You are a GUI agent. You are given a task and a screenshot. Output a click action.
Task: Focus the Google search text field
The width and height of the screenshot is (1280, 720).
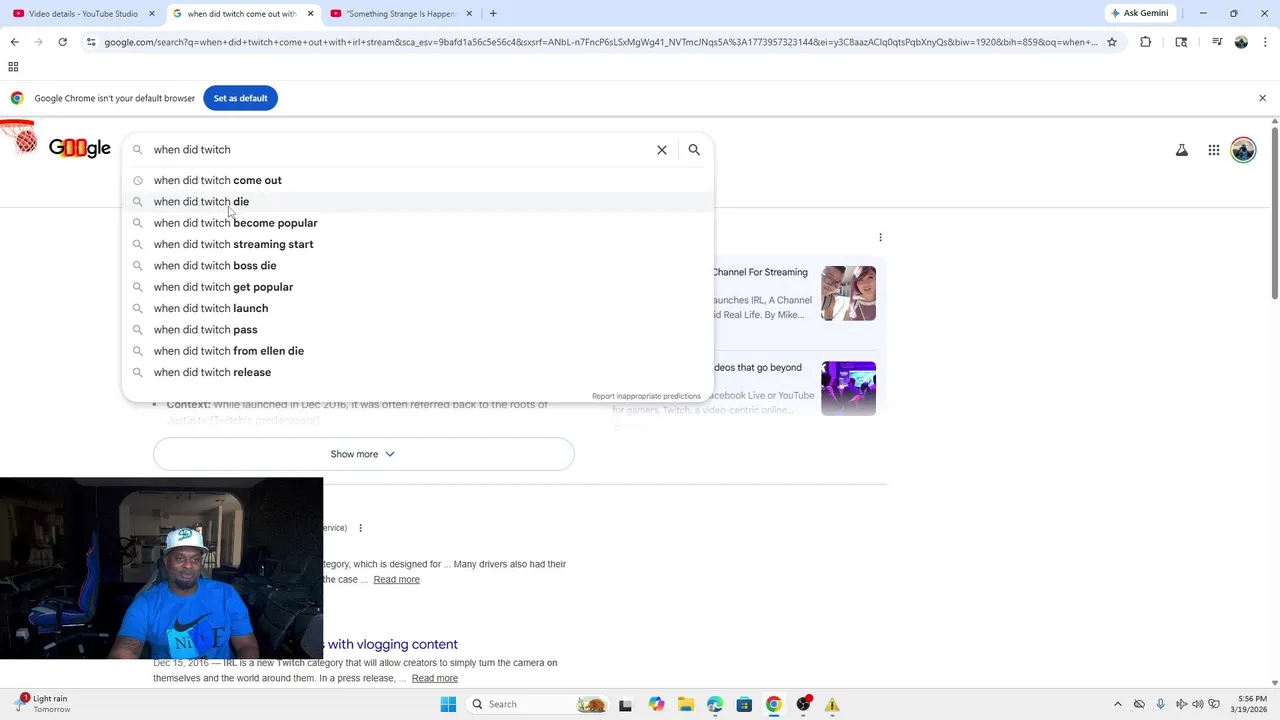[400, 150]
